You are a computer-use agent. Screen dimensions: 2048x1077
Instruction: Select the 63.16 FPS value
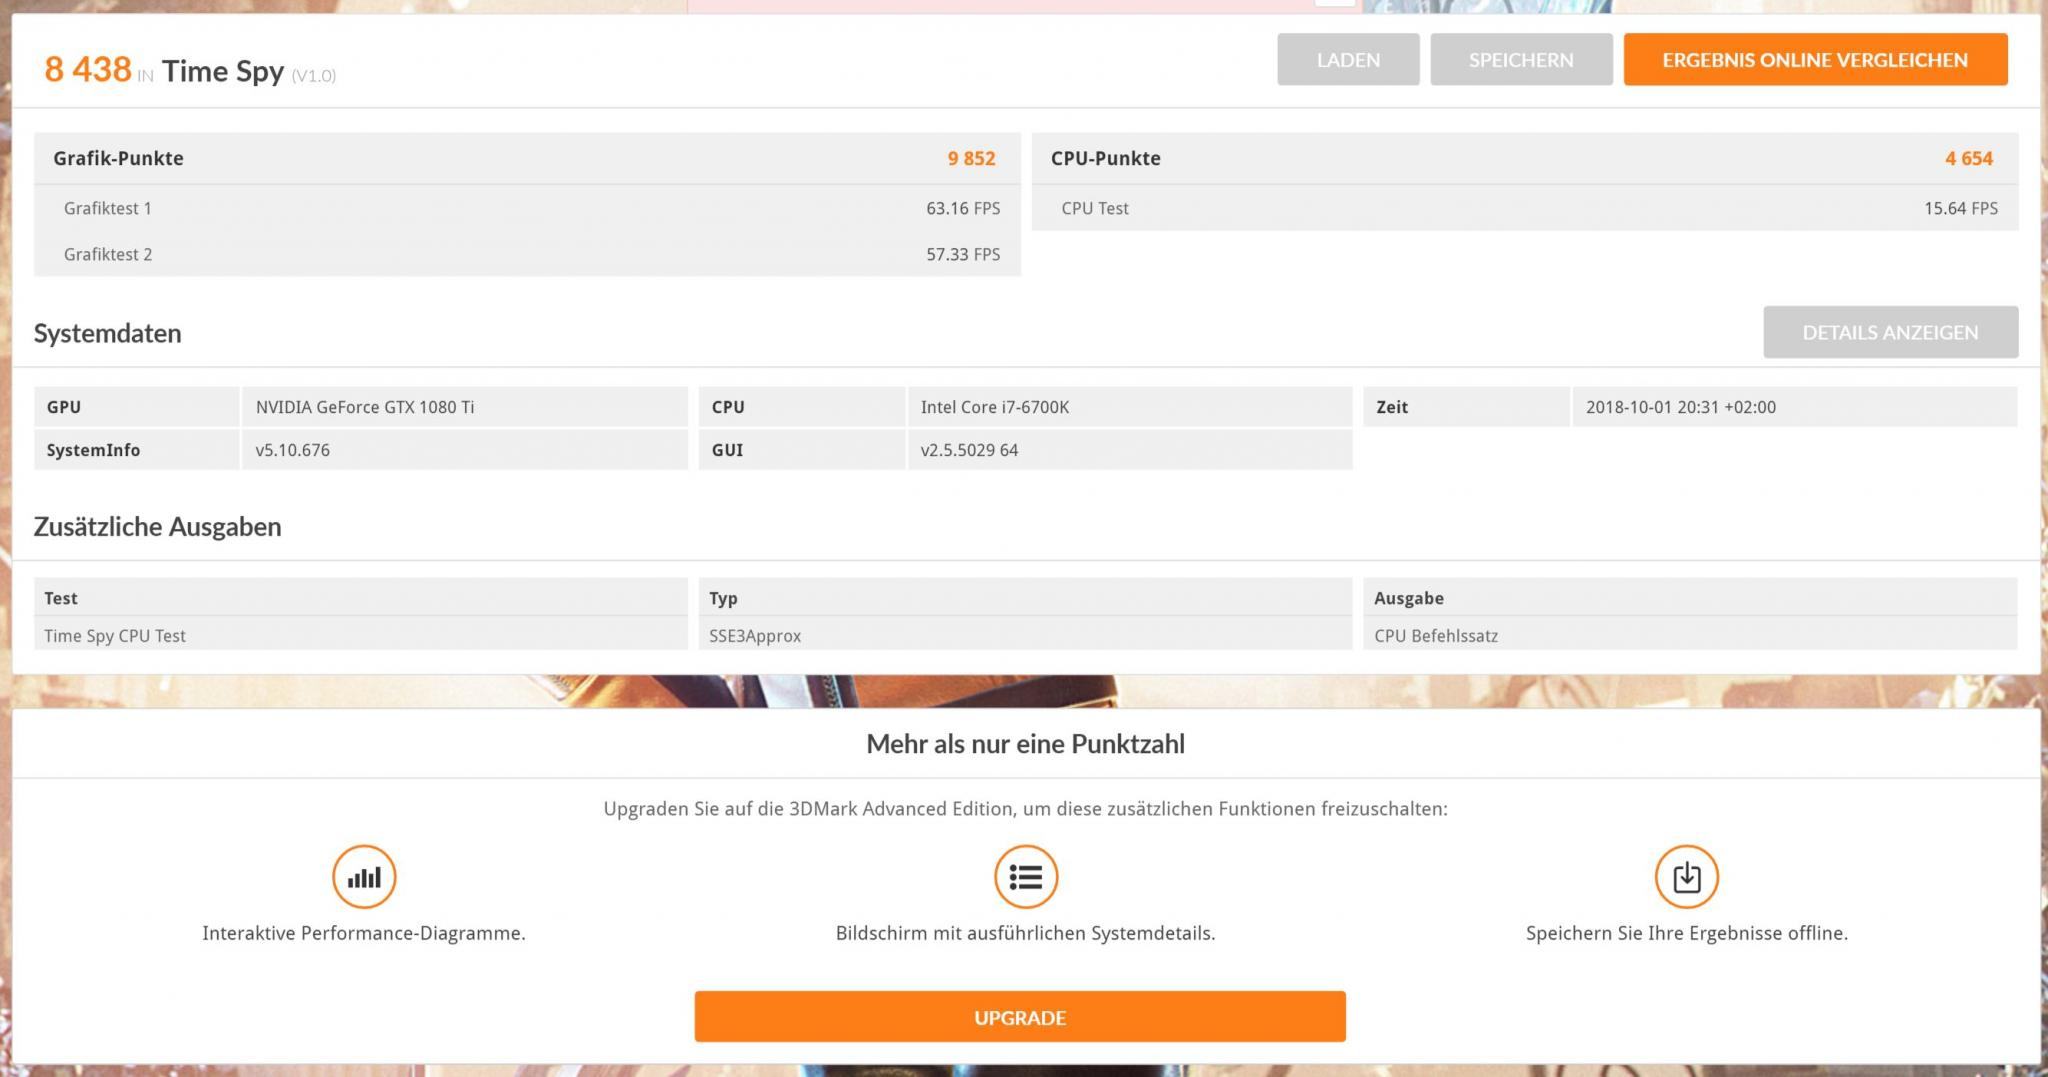963,208
